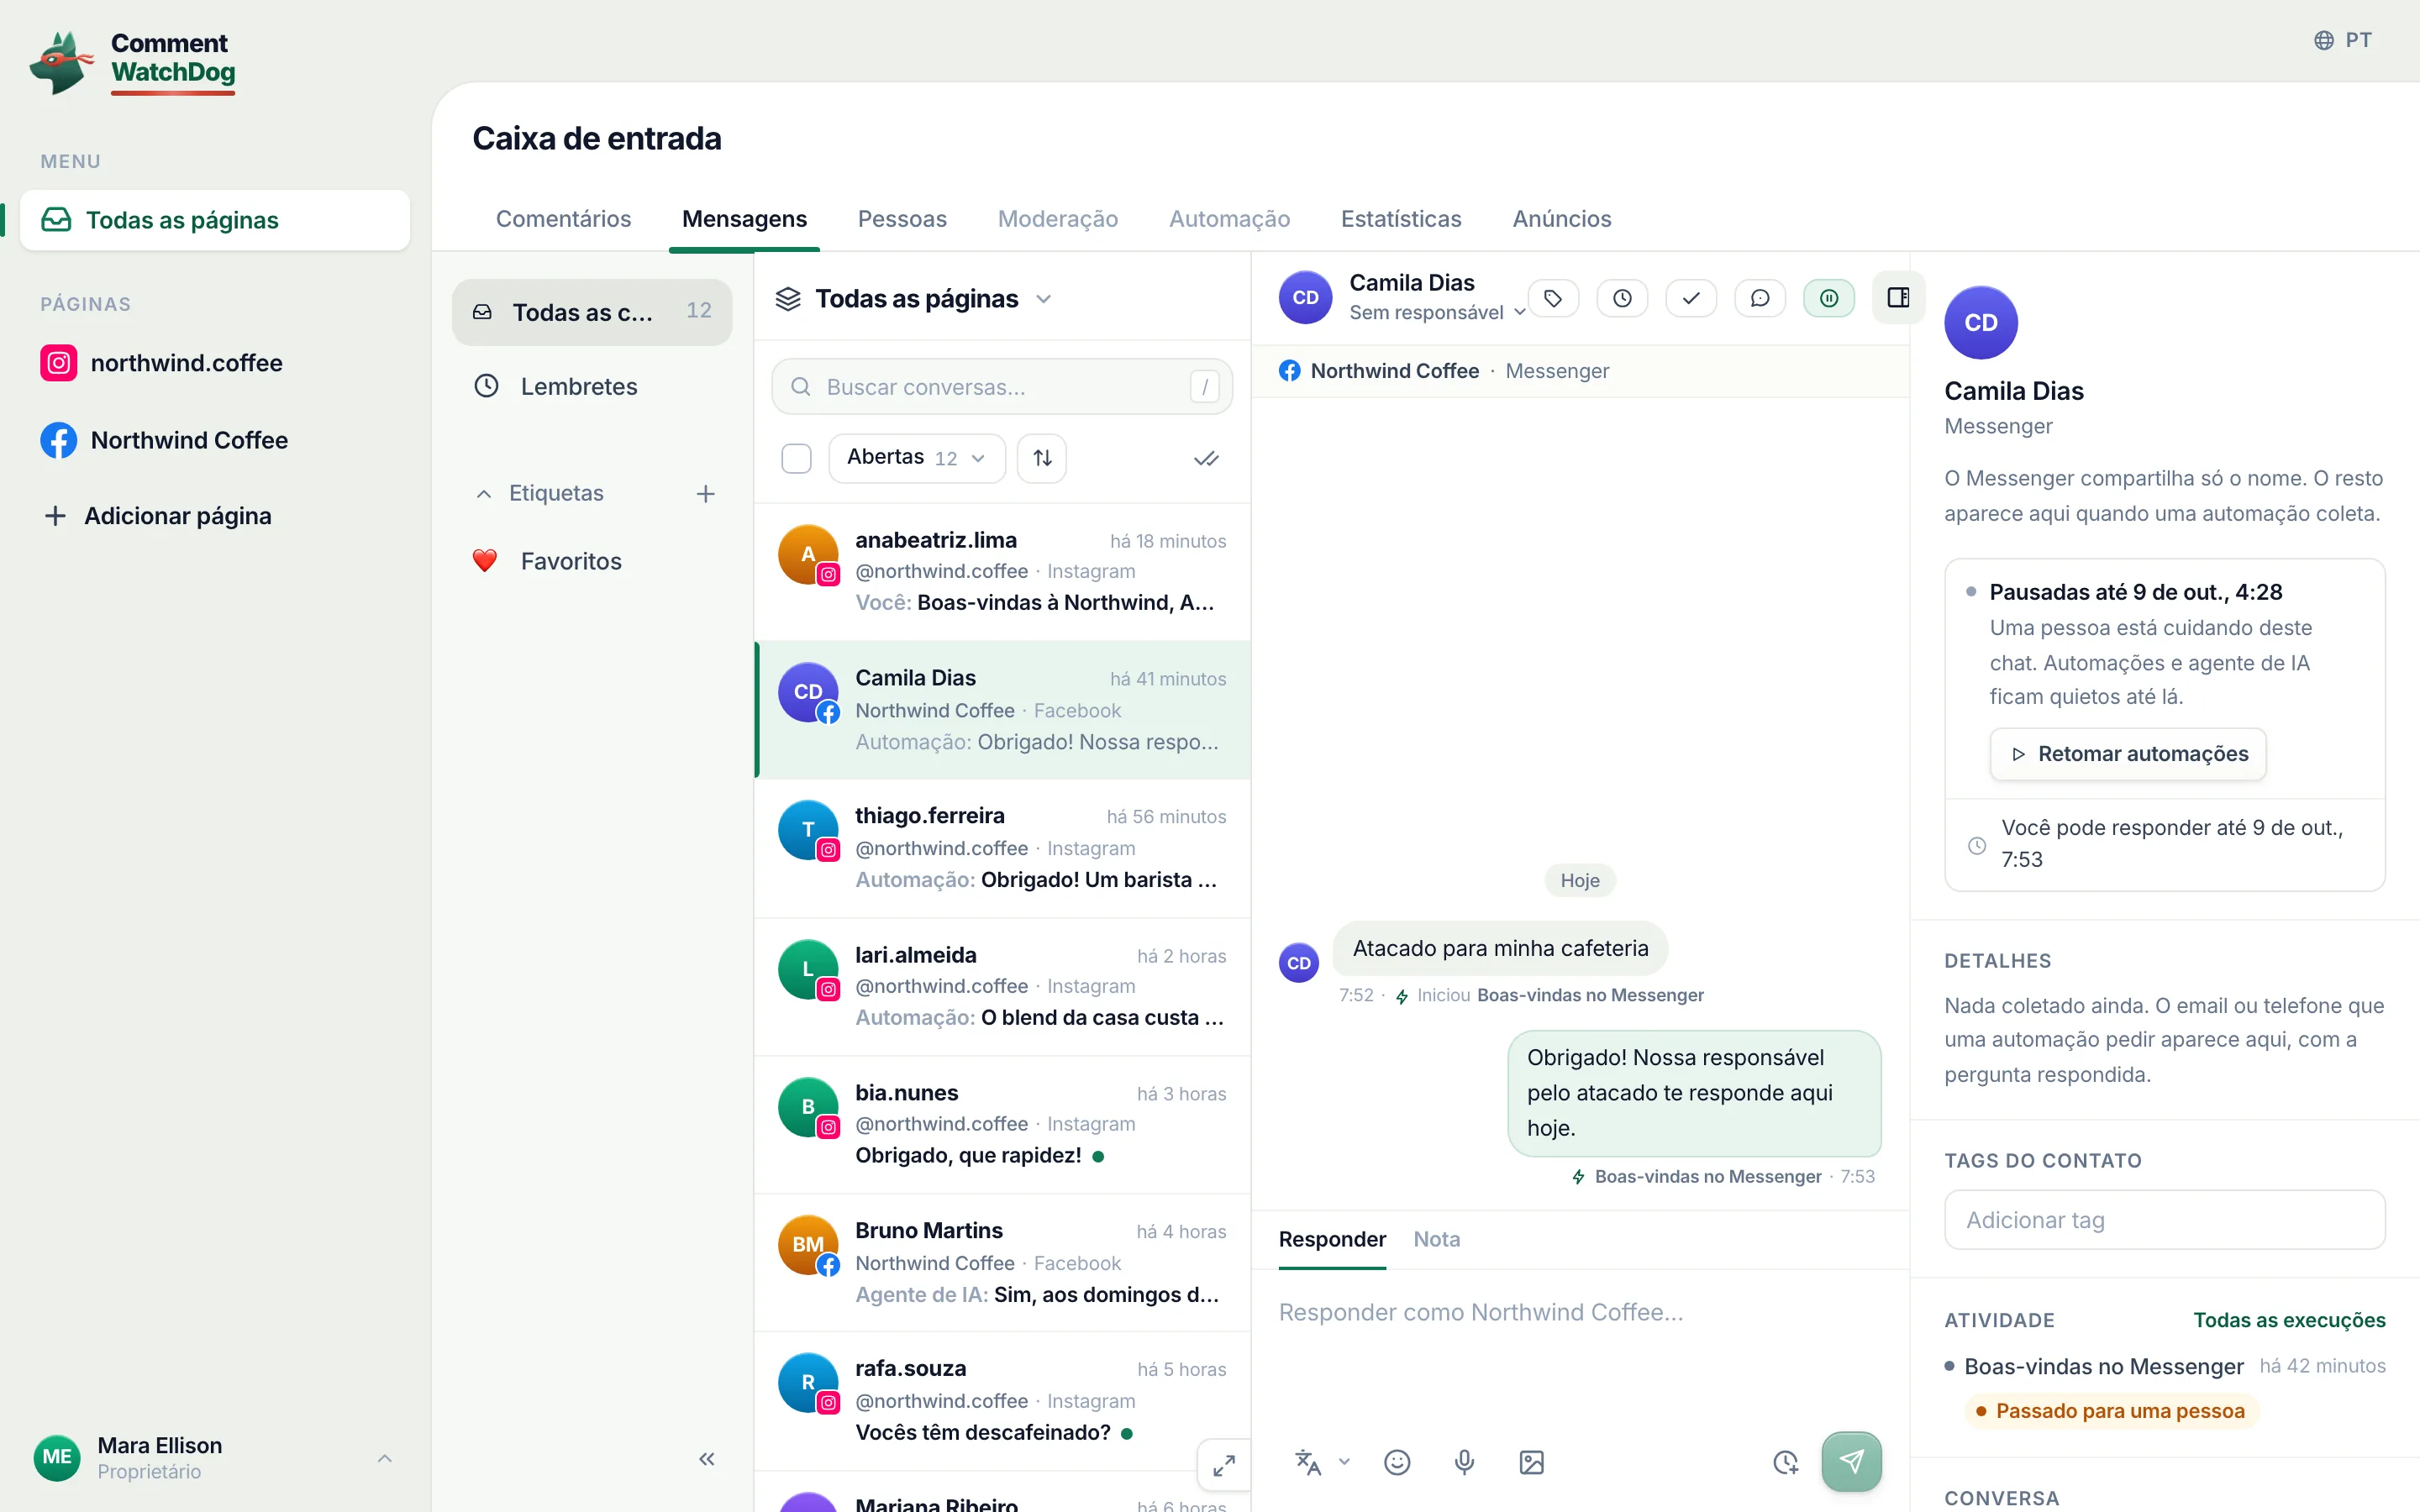Click Boas-vindas no Messenger activity entry

[2103, 1366]
